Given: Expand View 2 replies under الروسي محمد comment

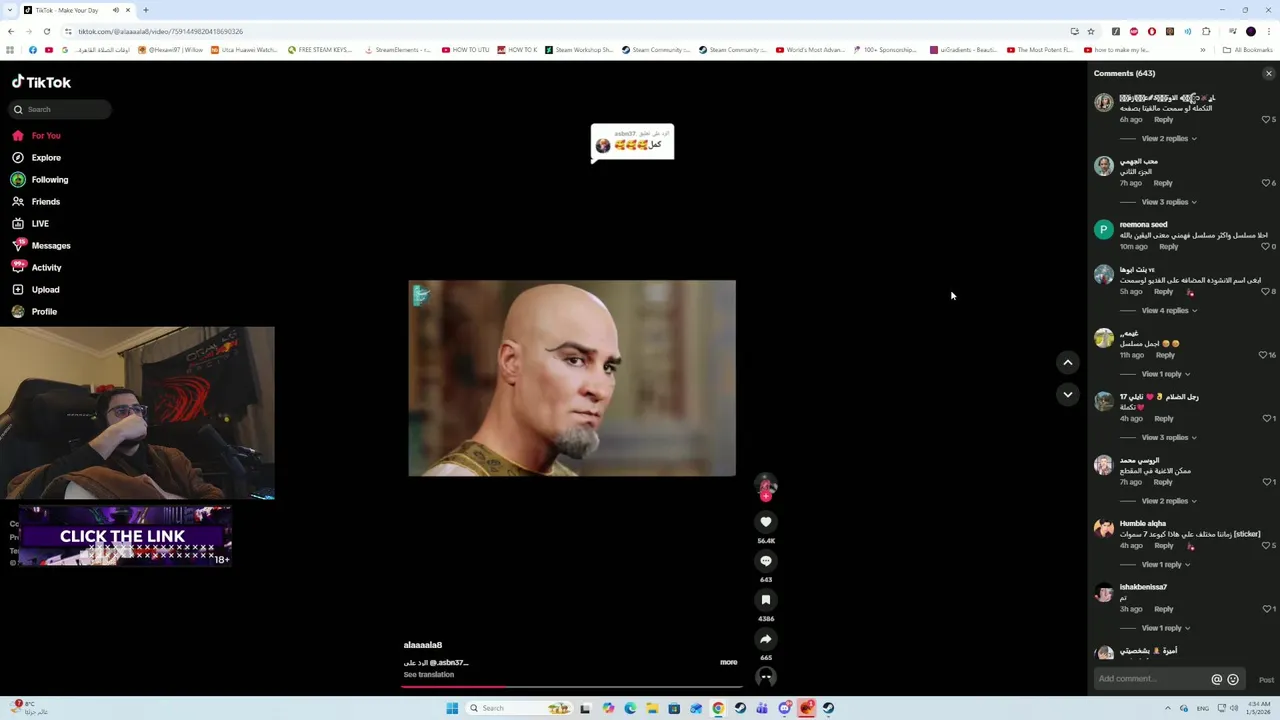Looking at the screenshot, I should [x=1169, y=501].
